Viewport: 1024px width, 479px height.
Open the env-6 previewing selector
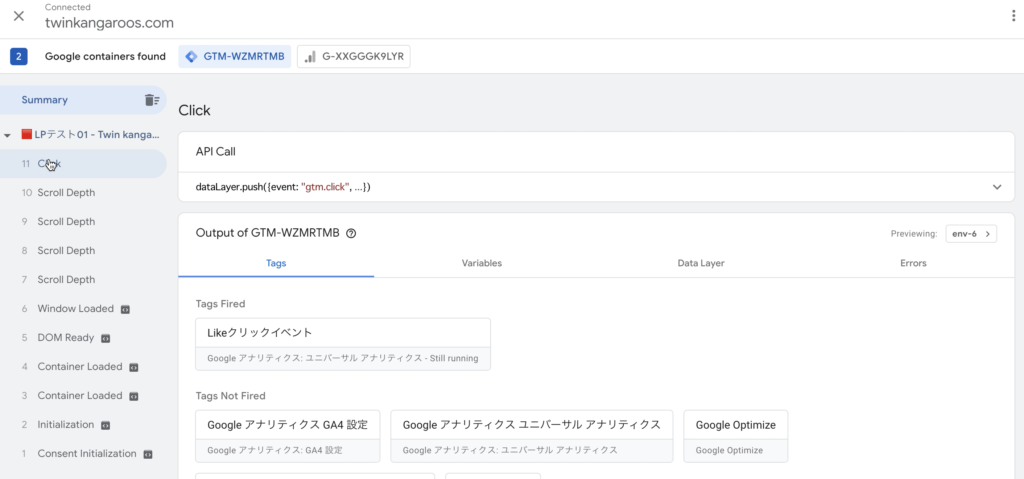coord(971,233)
